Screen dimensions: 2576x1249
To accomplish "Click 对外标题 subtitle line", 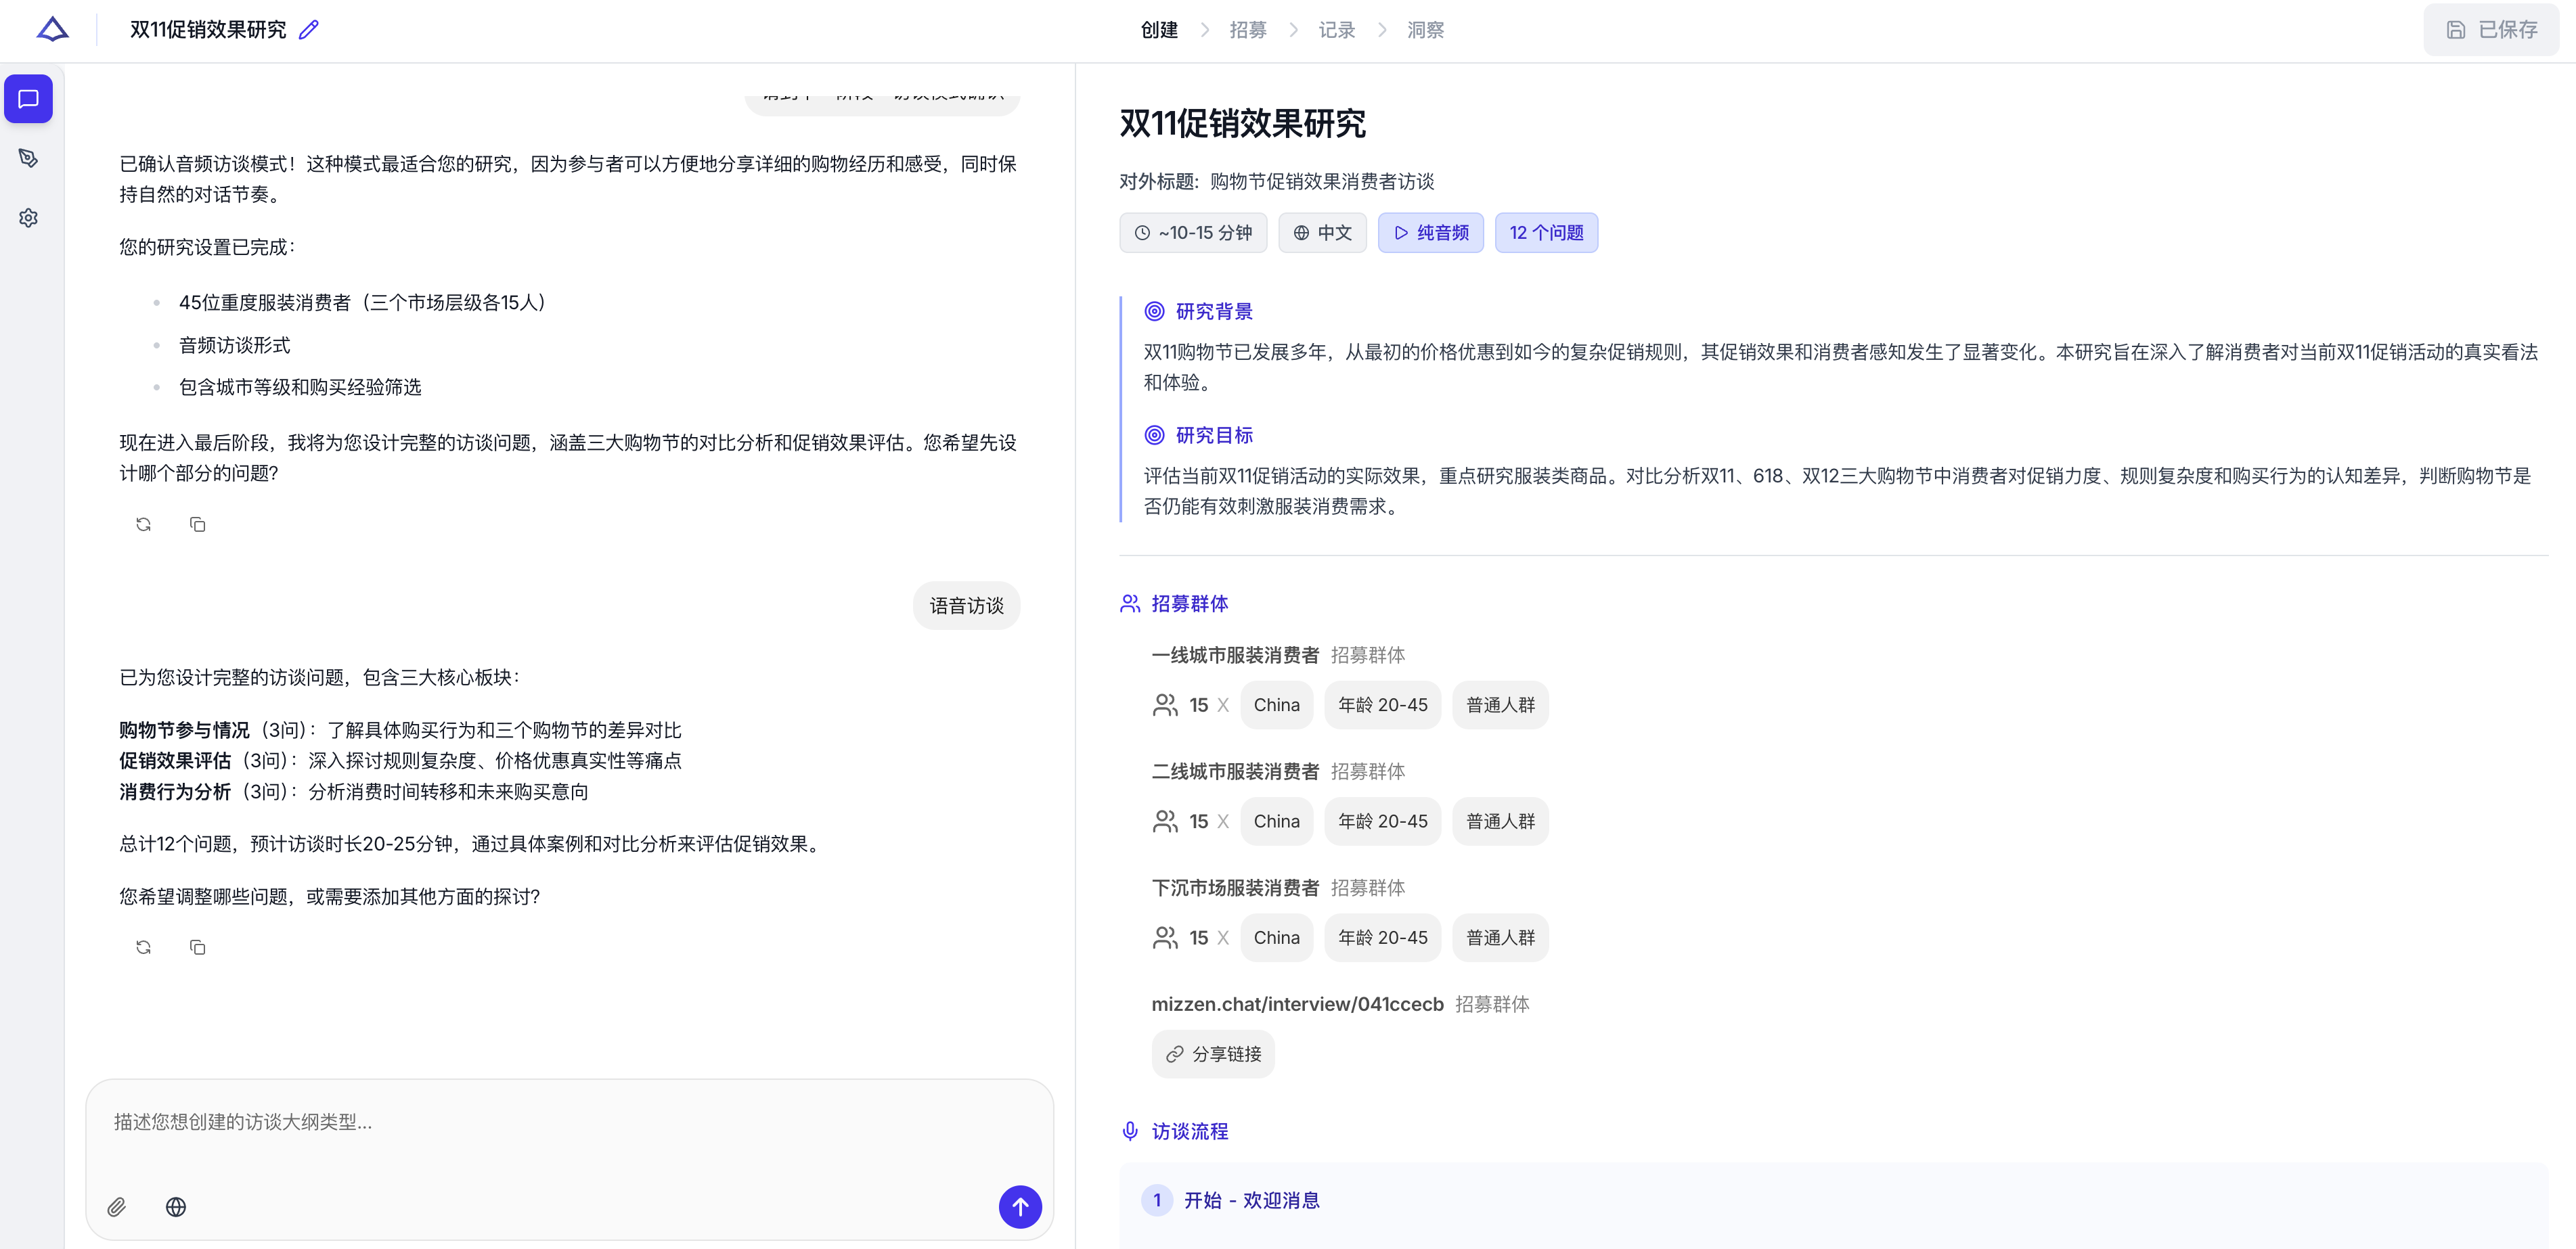I will click(x=1276, y=182).
